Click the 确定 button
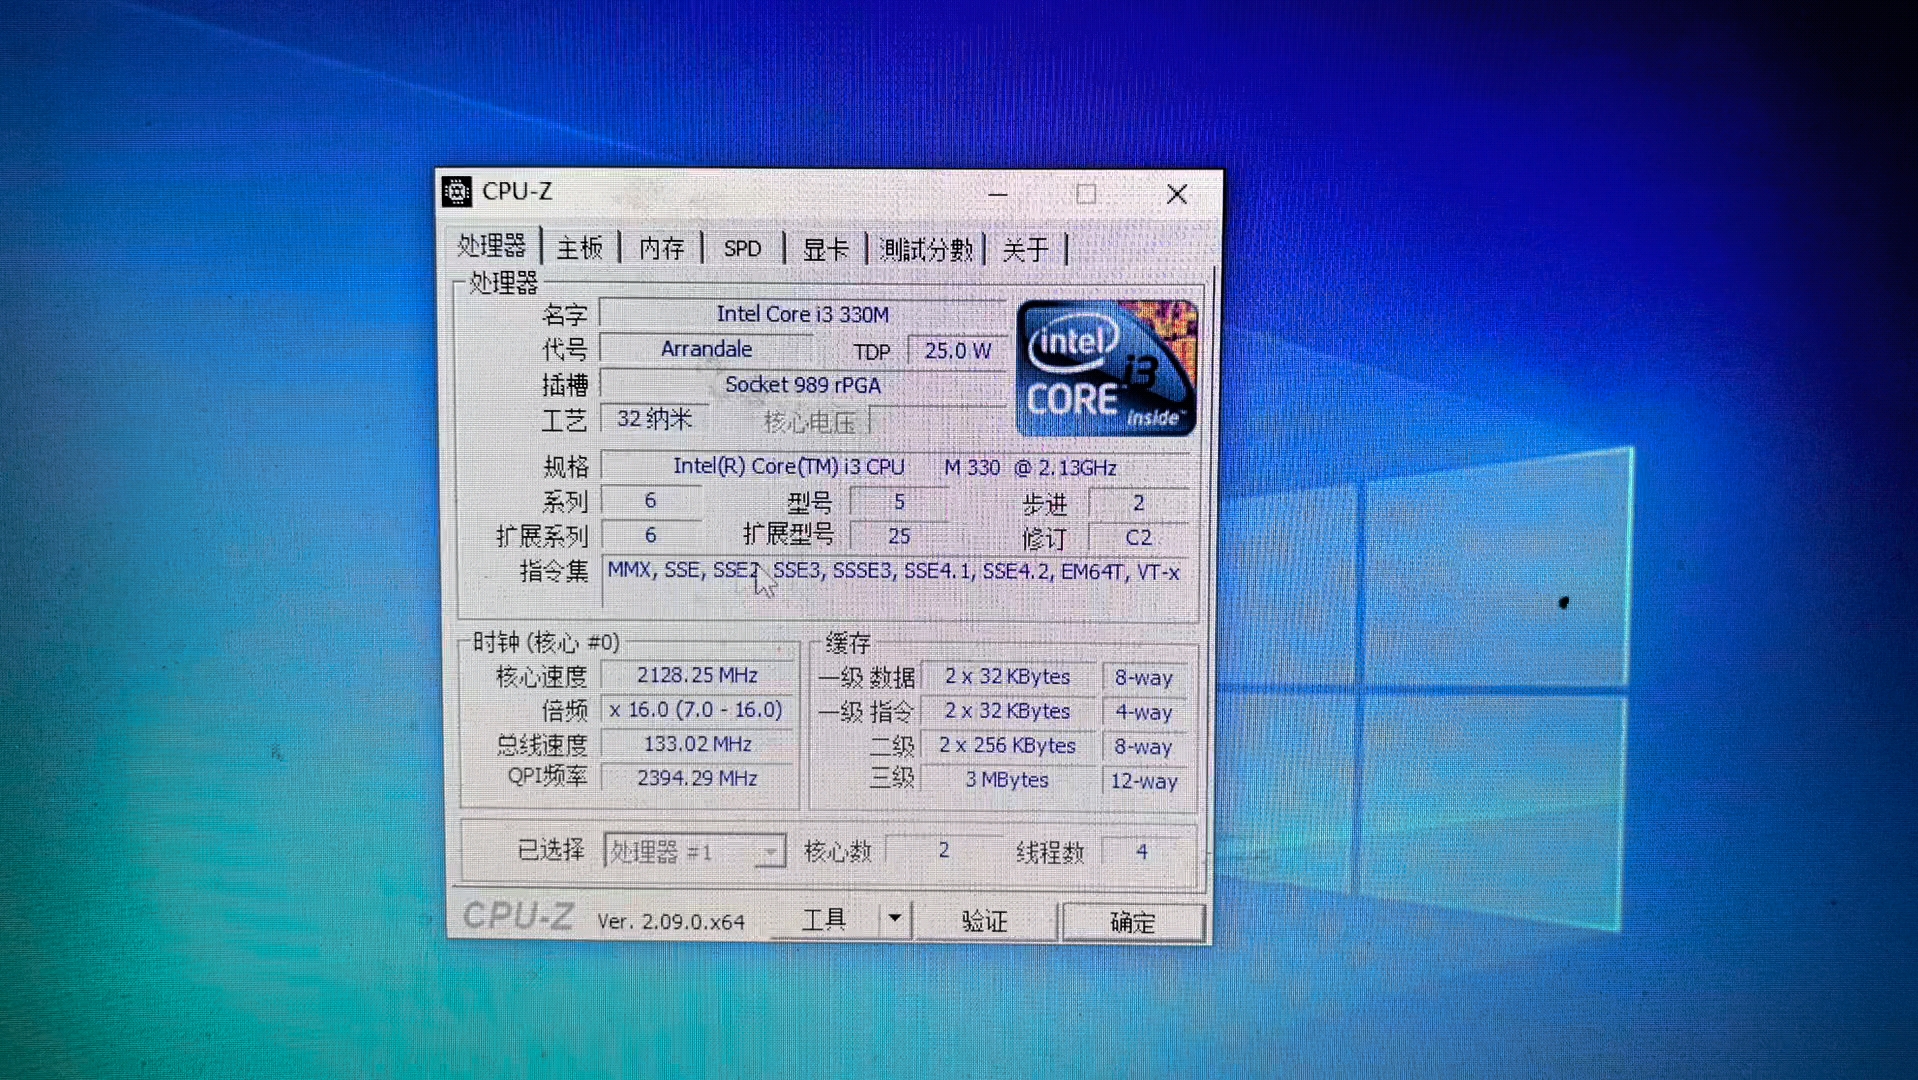Viewport: 1918px width, 1080px height. coord(1132,922)
